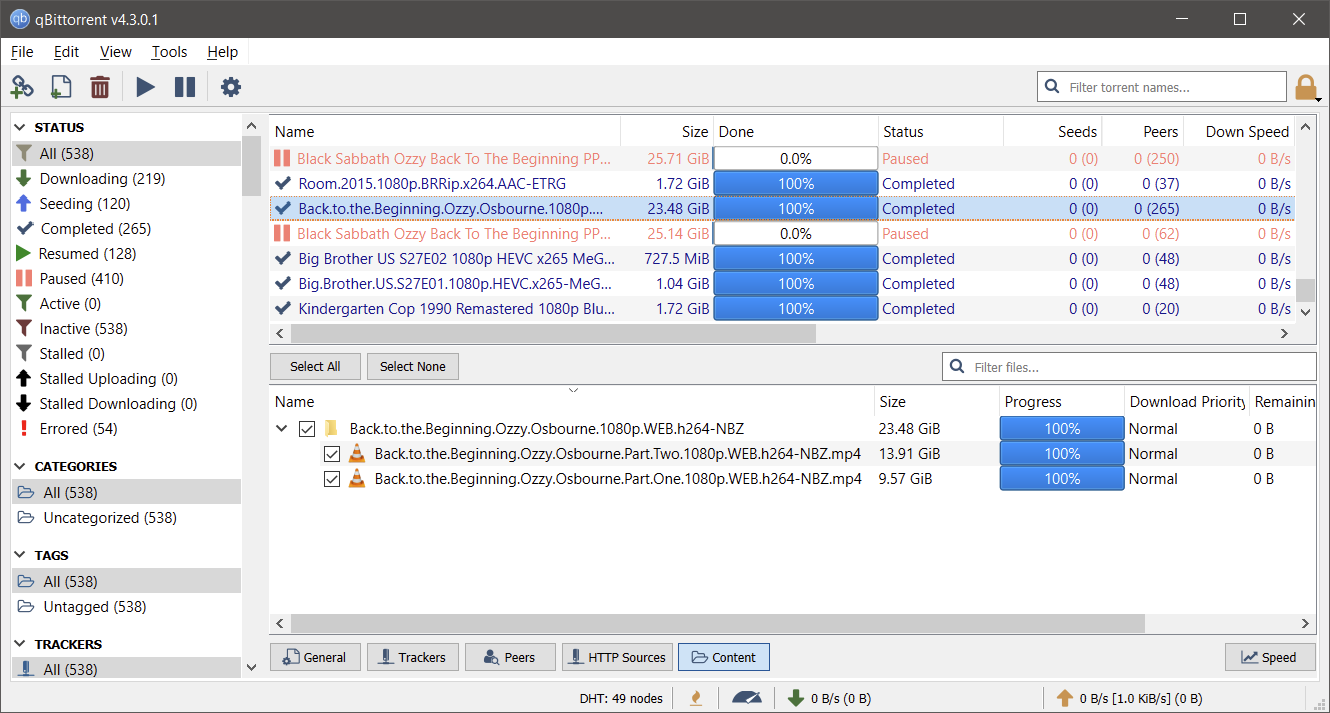This screenshot has height=713, width=1330.
Task: Click the VLC icon of the Part.Two mp4 file
Action: pyautogui.click(x=357, y=454)
